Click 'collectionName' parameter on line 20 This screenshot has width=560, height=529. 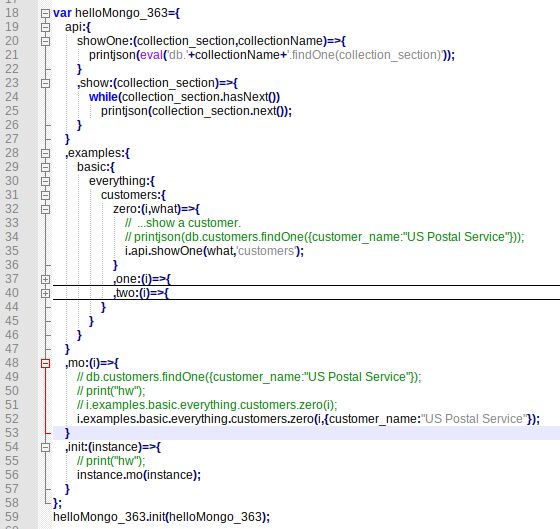[x=280, y=41]
